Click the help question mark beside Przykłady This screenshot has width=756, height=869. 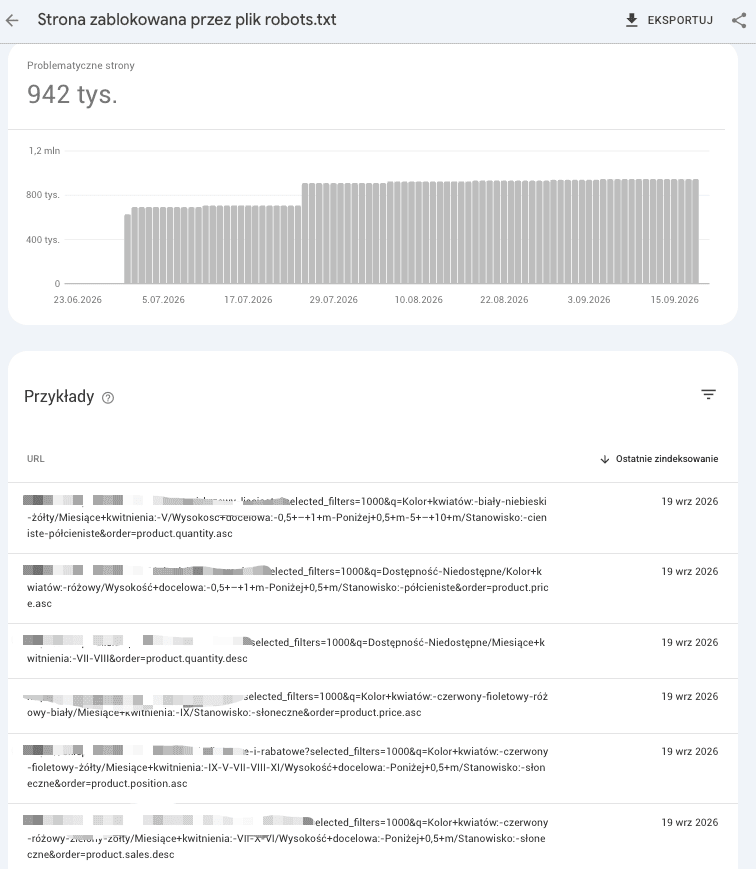(x=108, y=398)
